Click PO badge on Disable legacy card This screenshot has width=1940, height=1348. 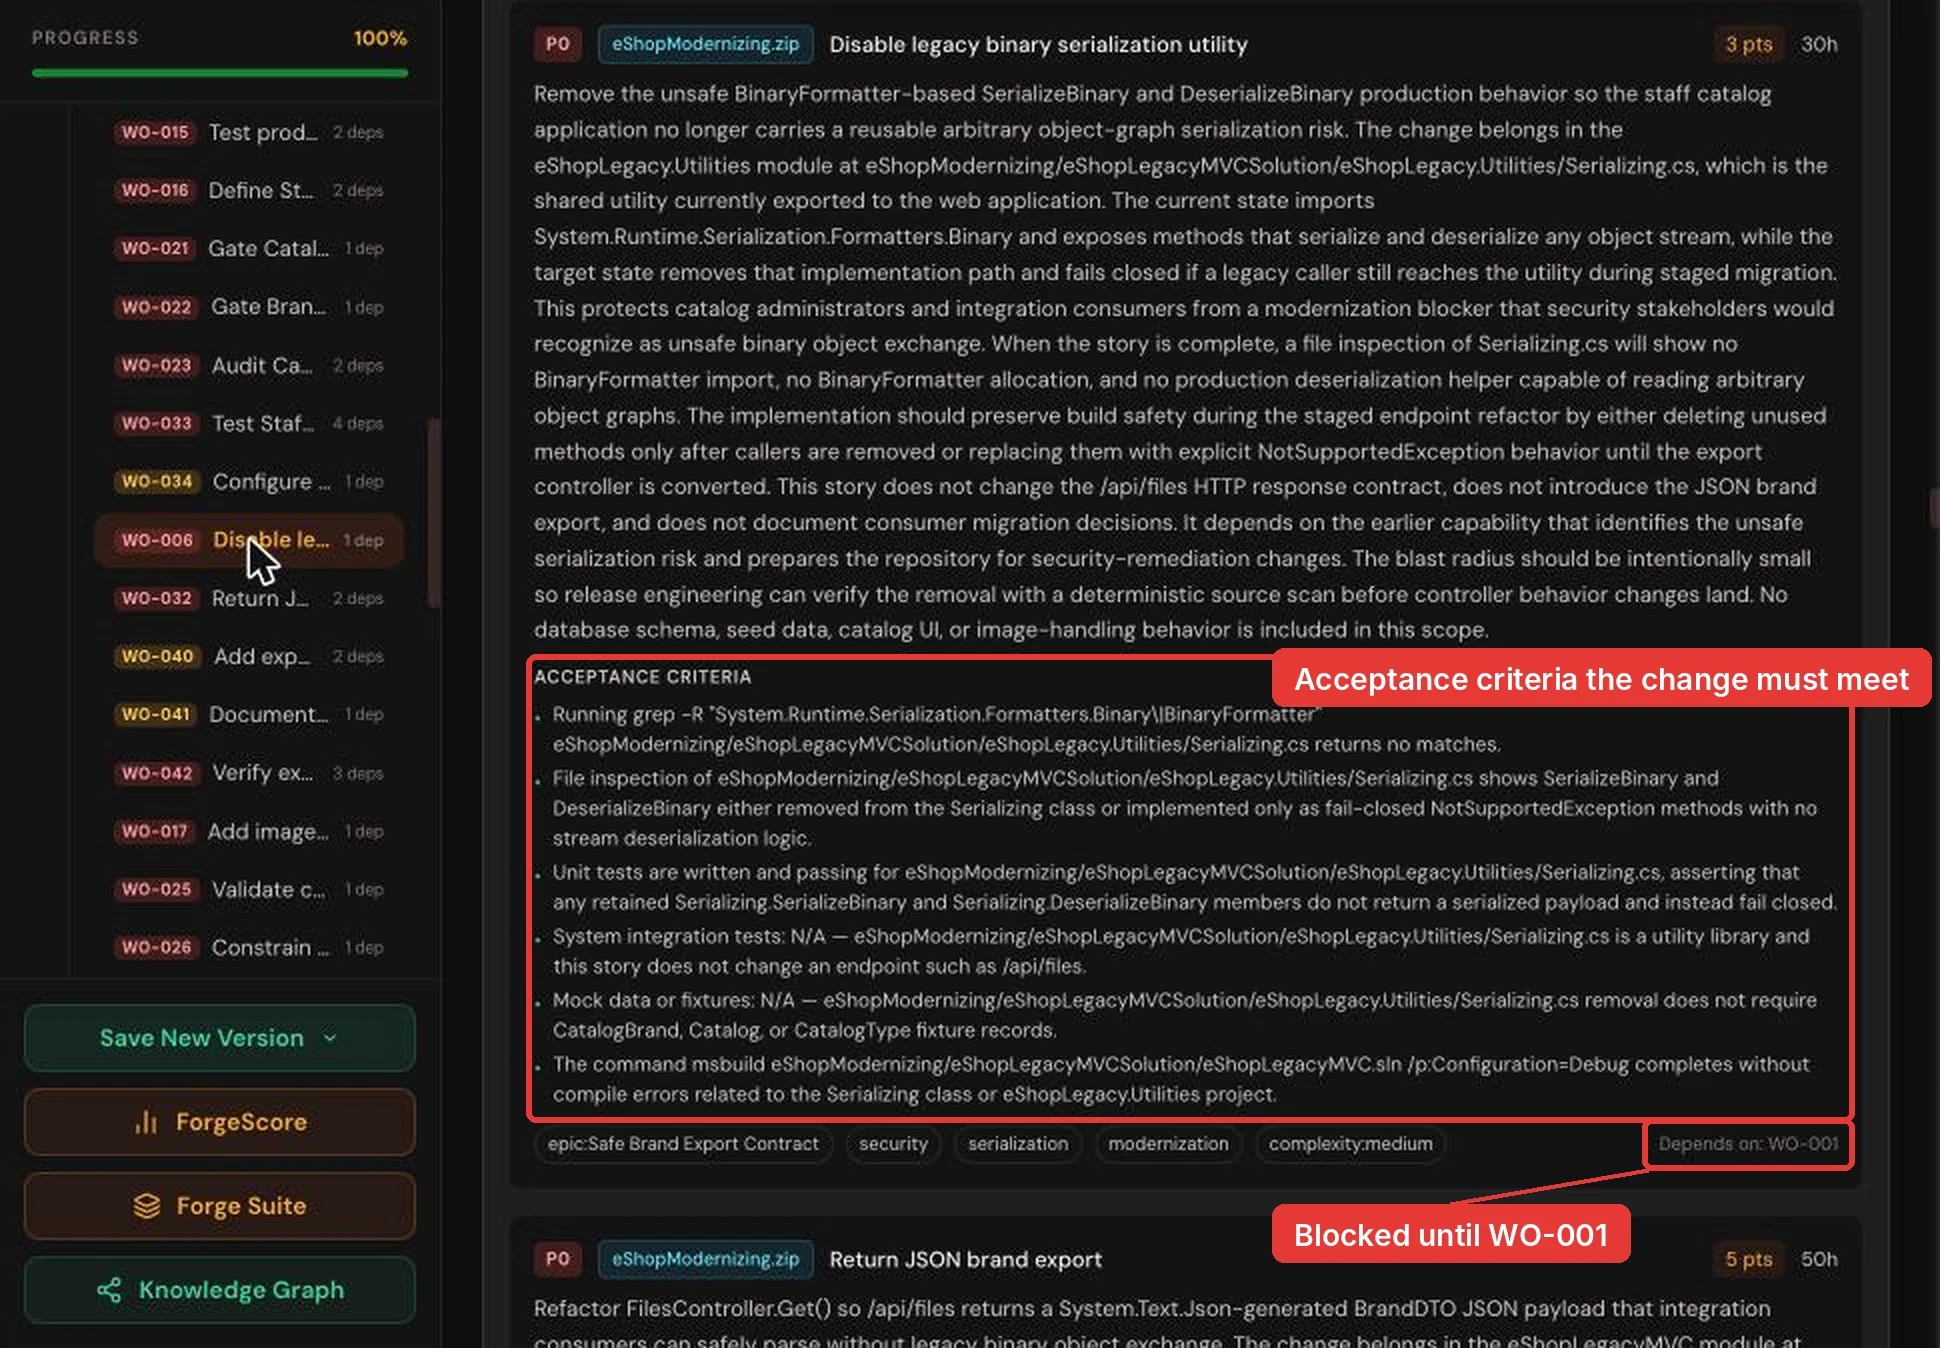tap(557, 44)
